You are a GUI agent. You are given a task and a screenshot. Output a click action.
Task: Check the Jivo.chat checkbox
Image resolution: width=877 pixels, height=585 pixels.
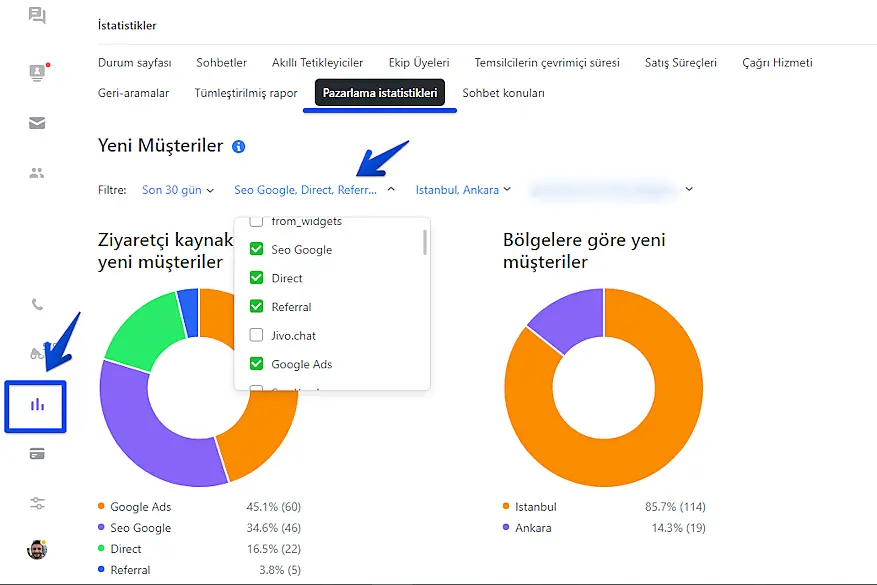coord(256,336)
